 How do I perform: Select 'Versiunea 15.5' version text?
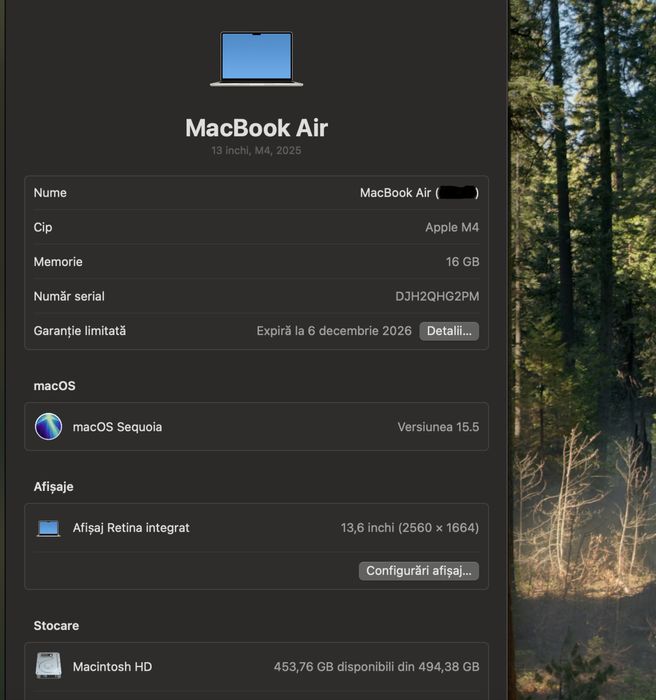[x=438, y=427]
